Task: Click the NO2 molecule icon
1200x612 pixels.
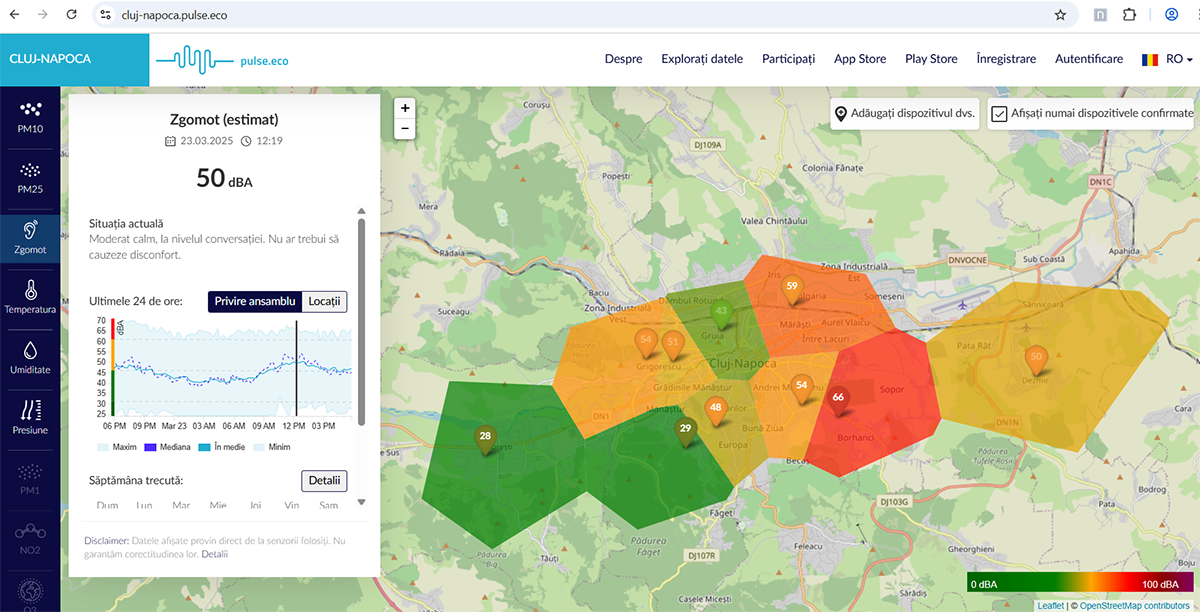Action: coord(30,531)
